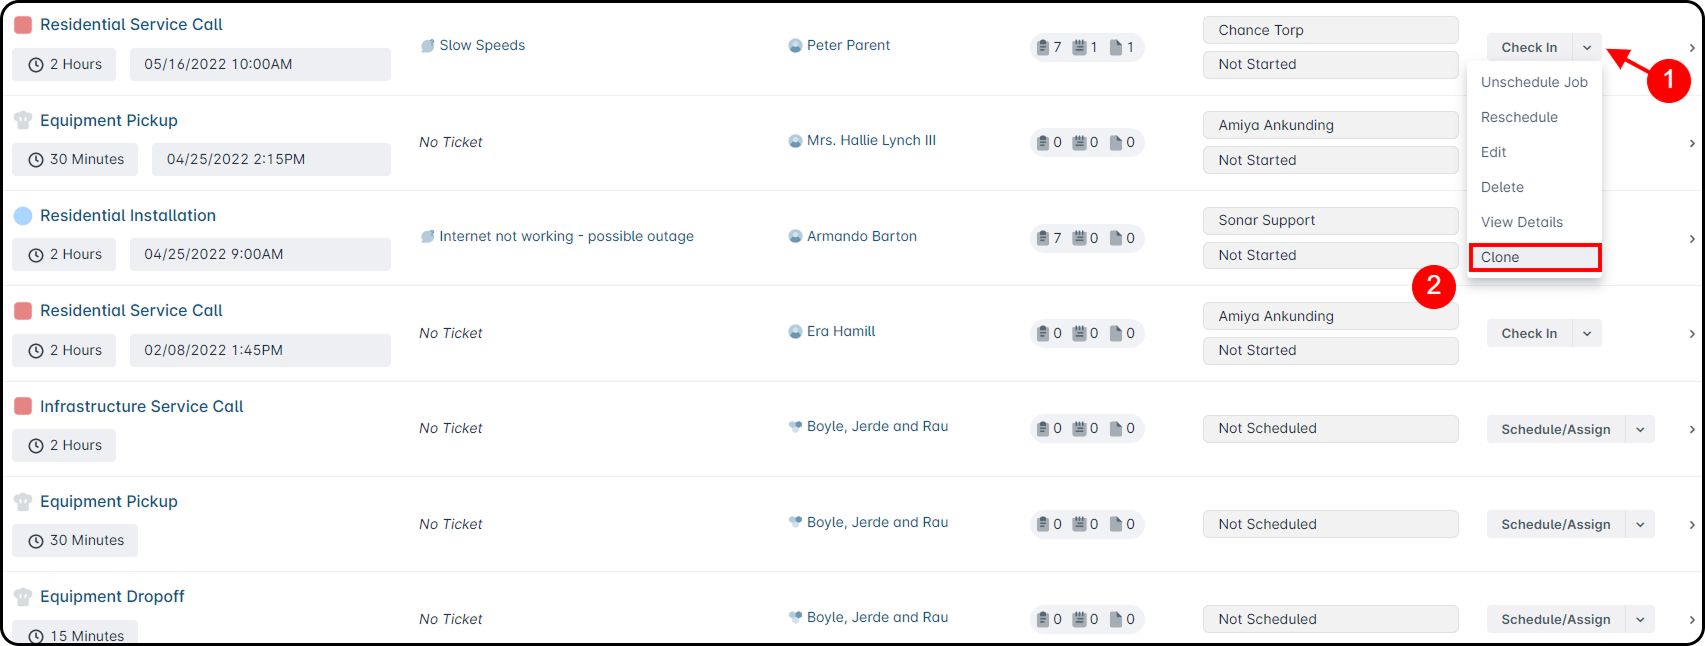This screenshot has width=1705, height=646.
Task: Click the Equipment Dropoff job type icon
Action: 23,597
